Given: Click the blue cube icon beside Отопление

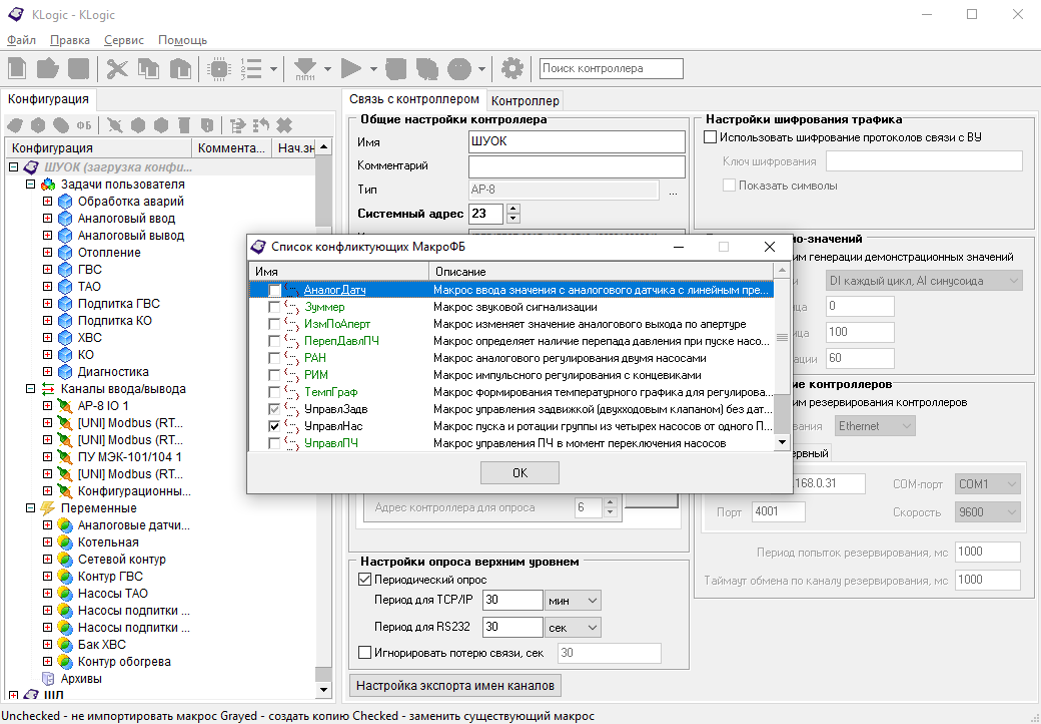Looking at the screenshot, I should [x=65, y=253].
